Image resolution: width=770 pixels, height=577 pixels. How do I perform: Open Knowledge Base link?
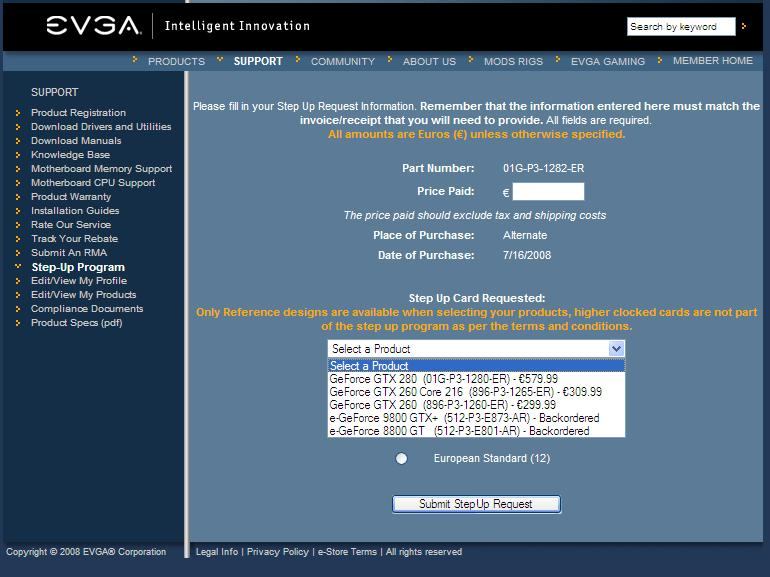point(70,155)
